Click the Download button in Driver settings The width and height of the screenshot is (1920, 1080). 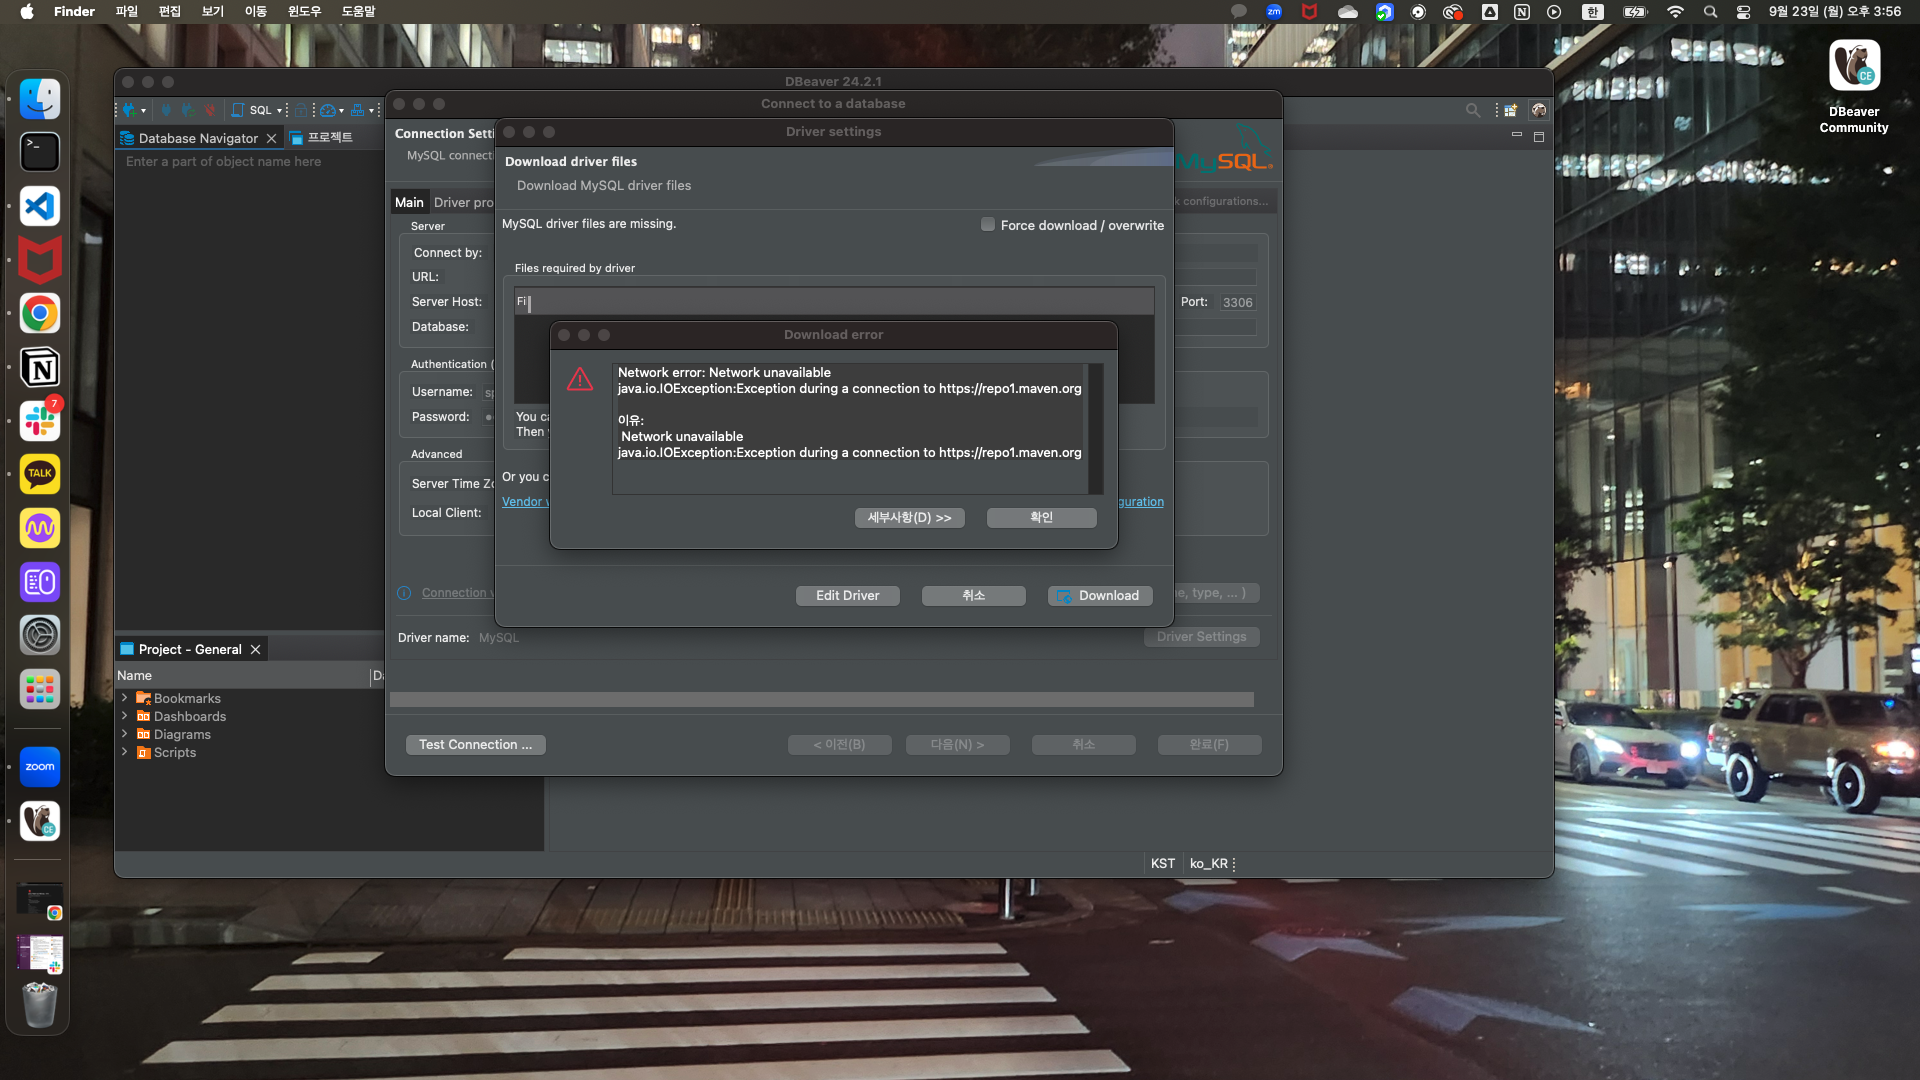1100,595
